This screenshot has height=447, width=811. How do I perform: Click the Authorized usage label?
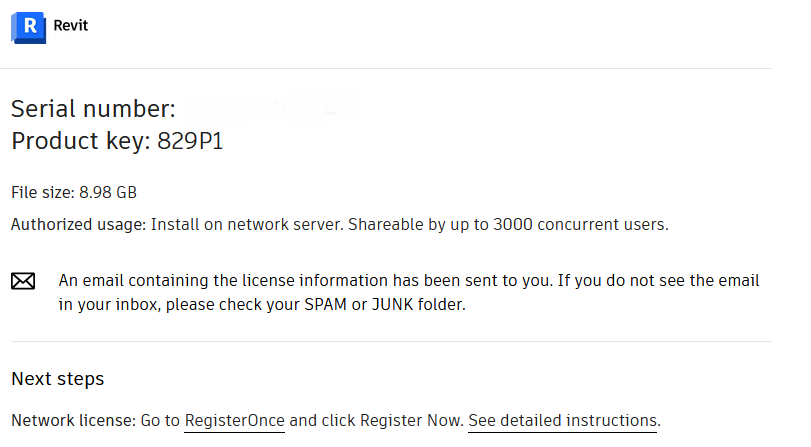coord(78,224)
